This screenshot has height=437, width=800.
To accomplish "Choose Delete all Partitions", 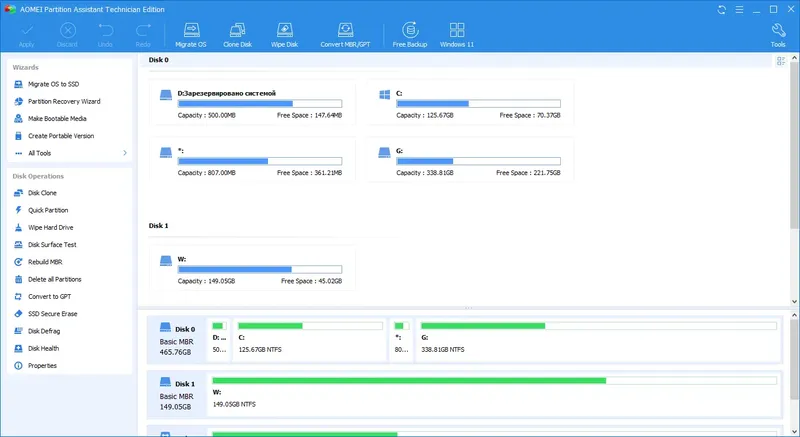I will click(55, 279).
